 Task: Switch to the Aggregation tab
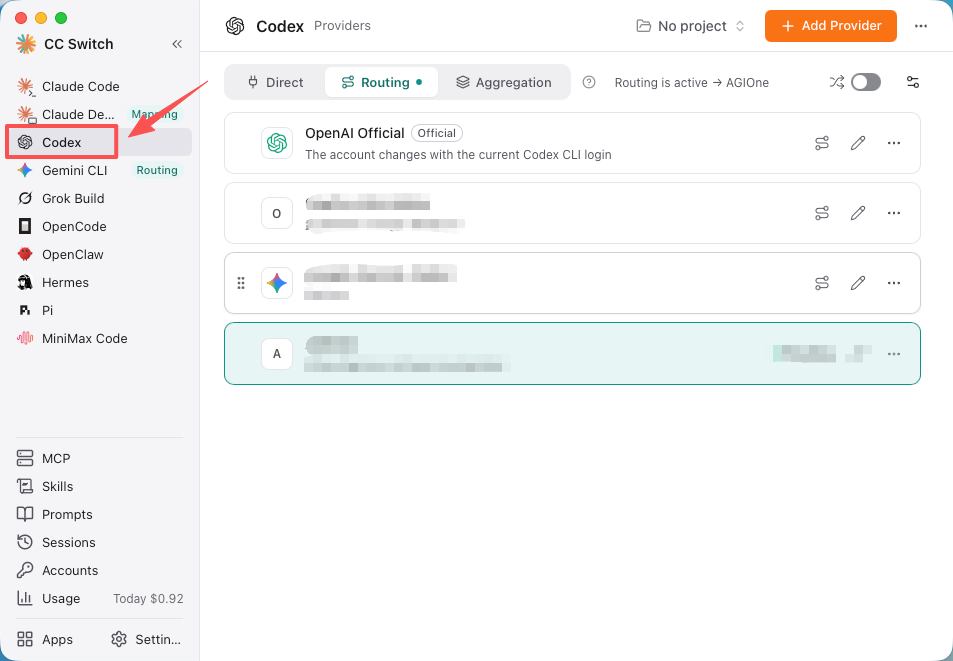504,82
